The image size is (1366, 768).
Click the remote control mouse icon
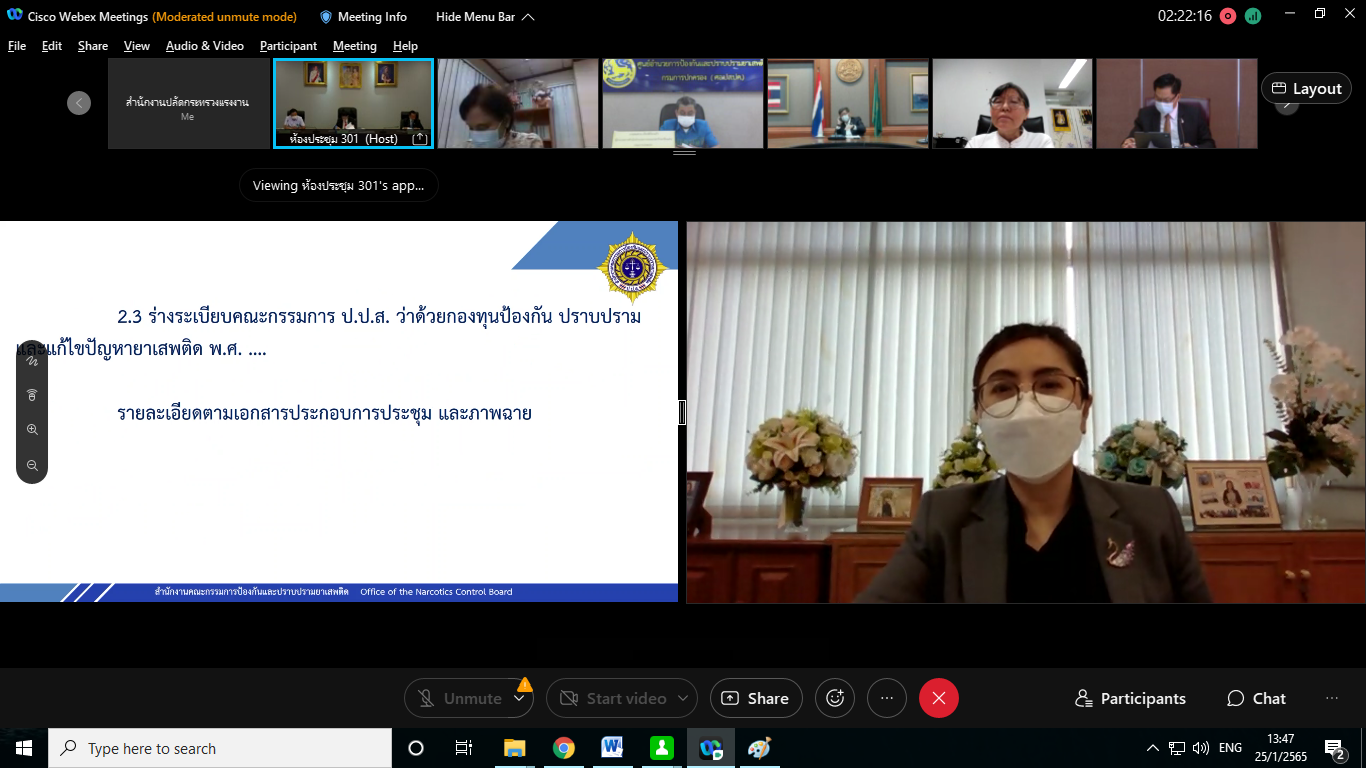pos(32,395)
